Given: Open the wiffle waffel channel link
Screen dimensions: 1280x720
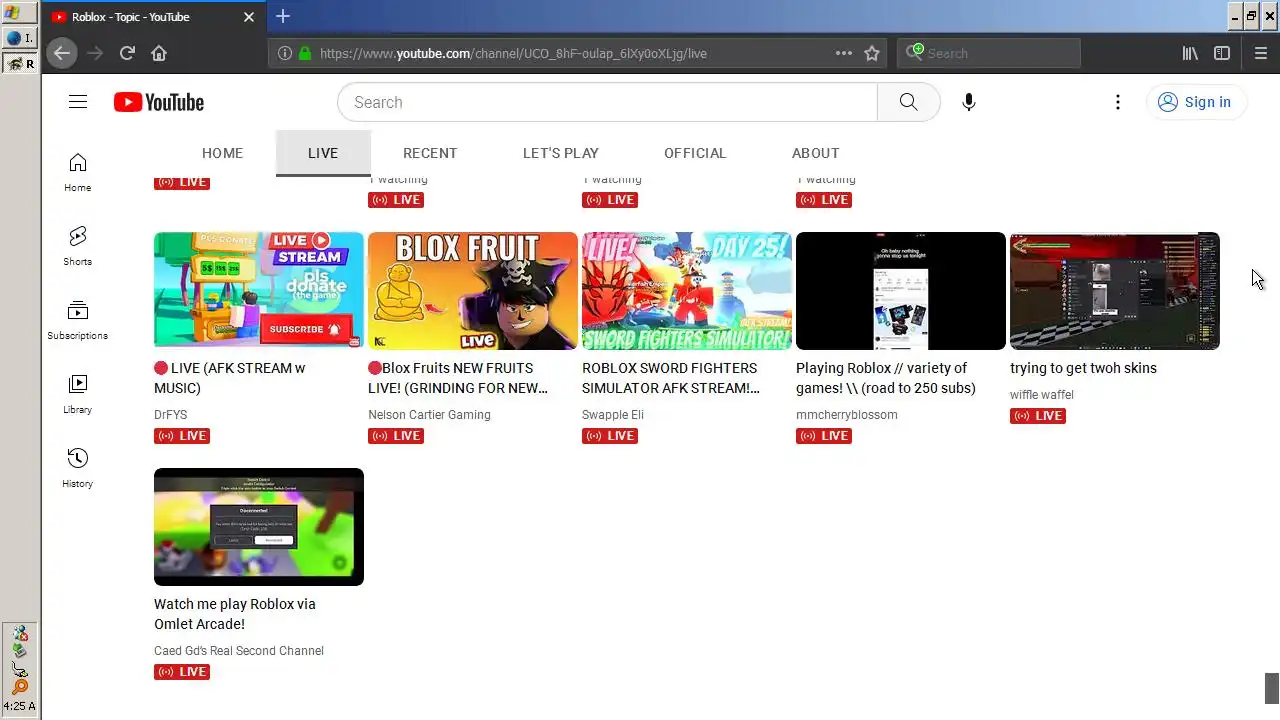Looking at the screenshot, I should pyautogui.click(x=1042, y=395).
